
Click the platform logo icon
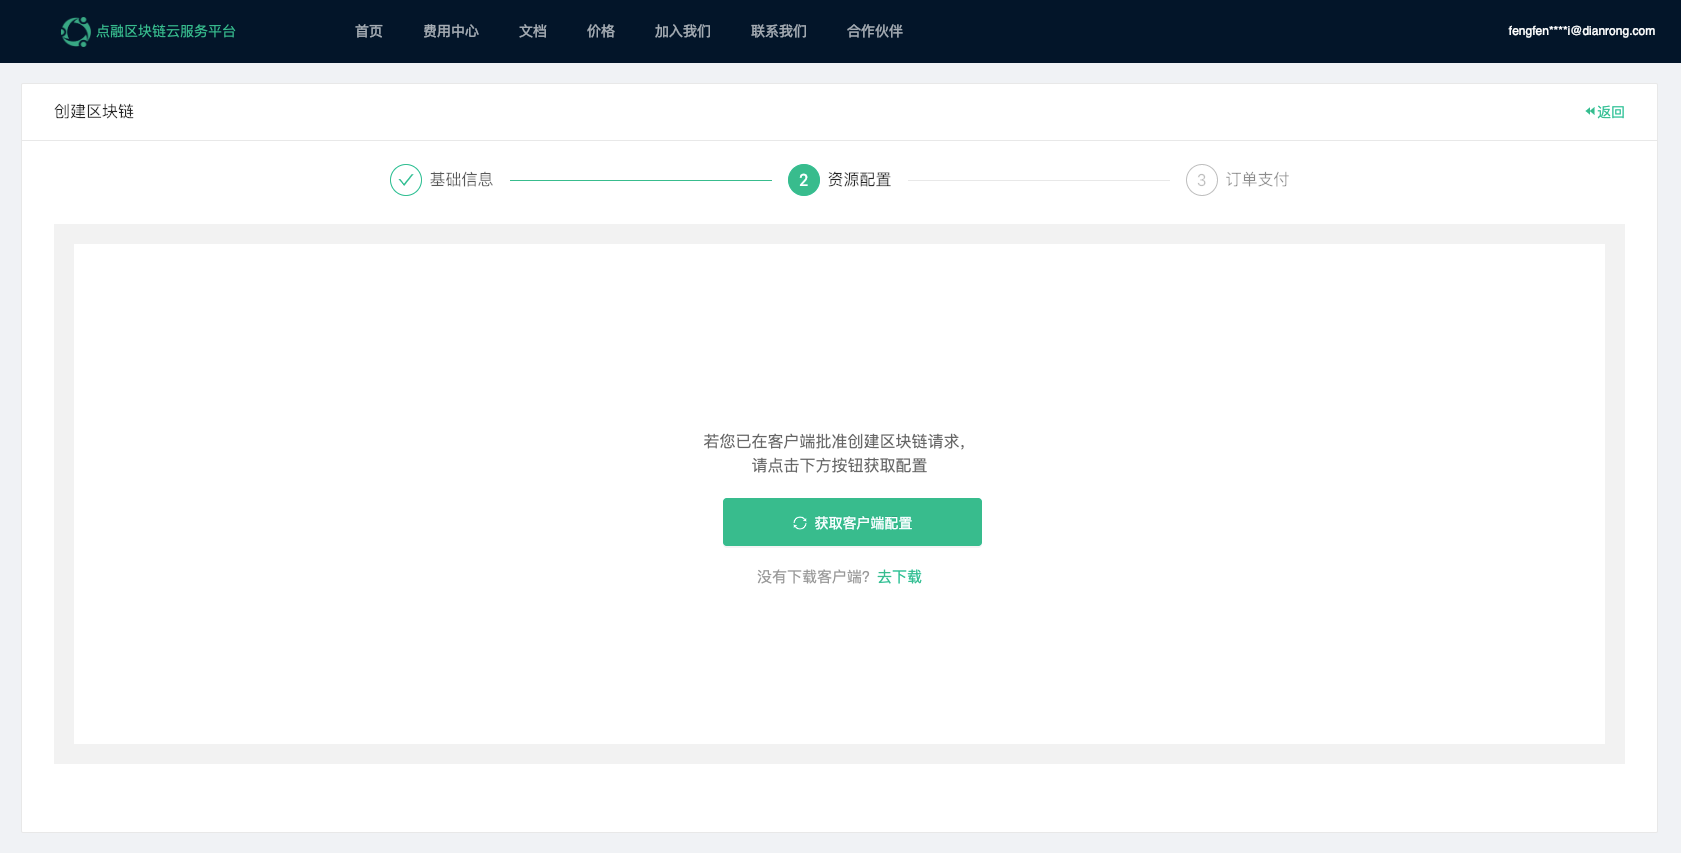[x=75, y=31]
